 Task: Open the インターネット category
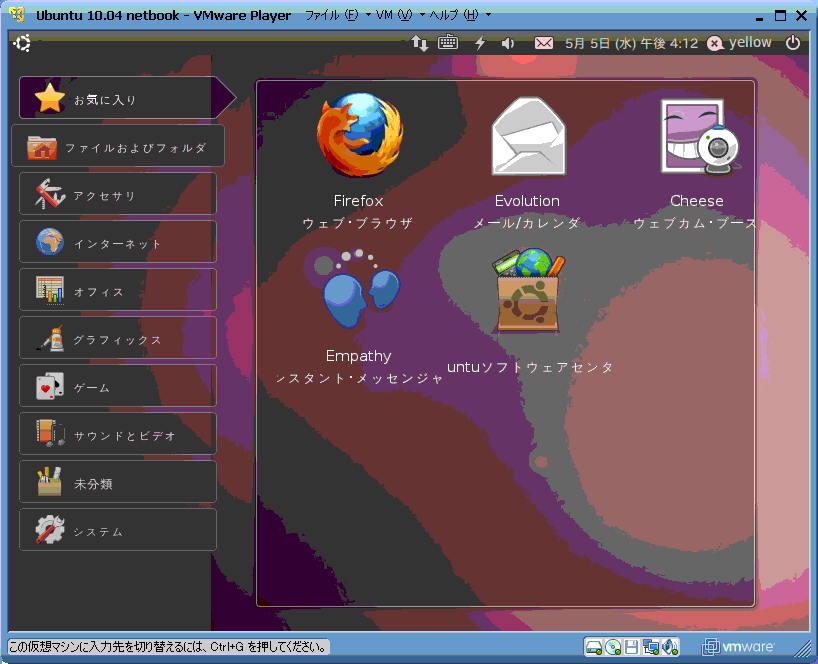pos(118,242)
